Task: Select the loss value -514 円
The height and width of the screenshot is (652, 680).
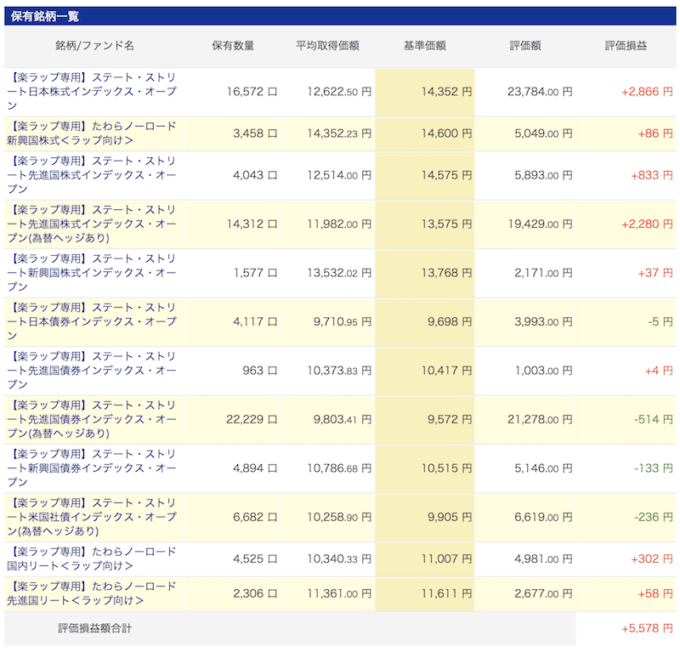Action: (x=653, y=419)
